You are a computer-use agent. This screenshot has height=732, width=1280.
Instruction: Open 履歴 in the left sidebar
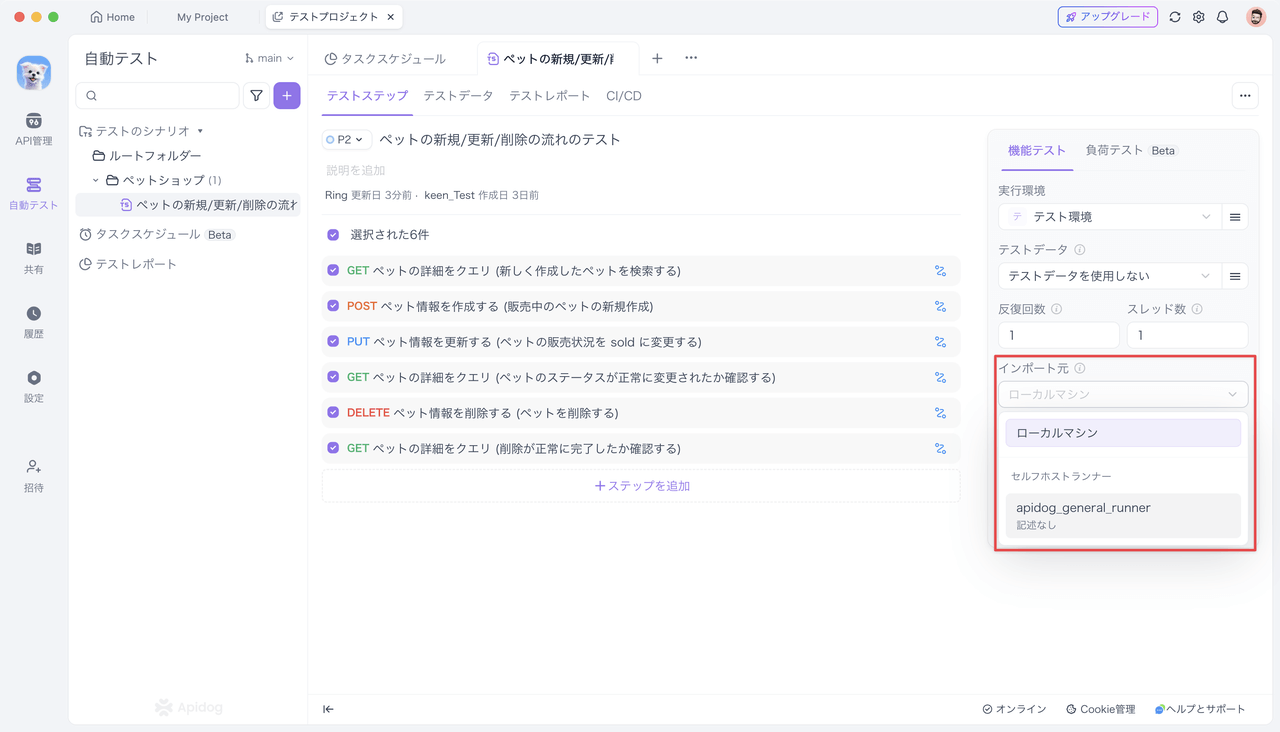[x=34, y=322]
